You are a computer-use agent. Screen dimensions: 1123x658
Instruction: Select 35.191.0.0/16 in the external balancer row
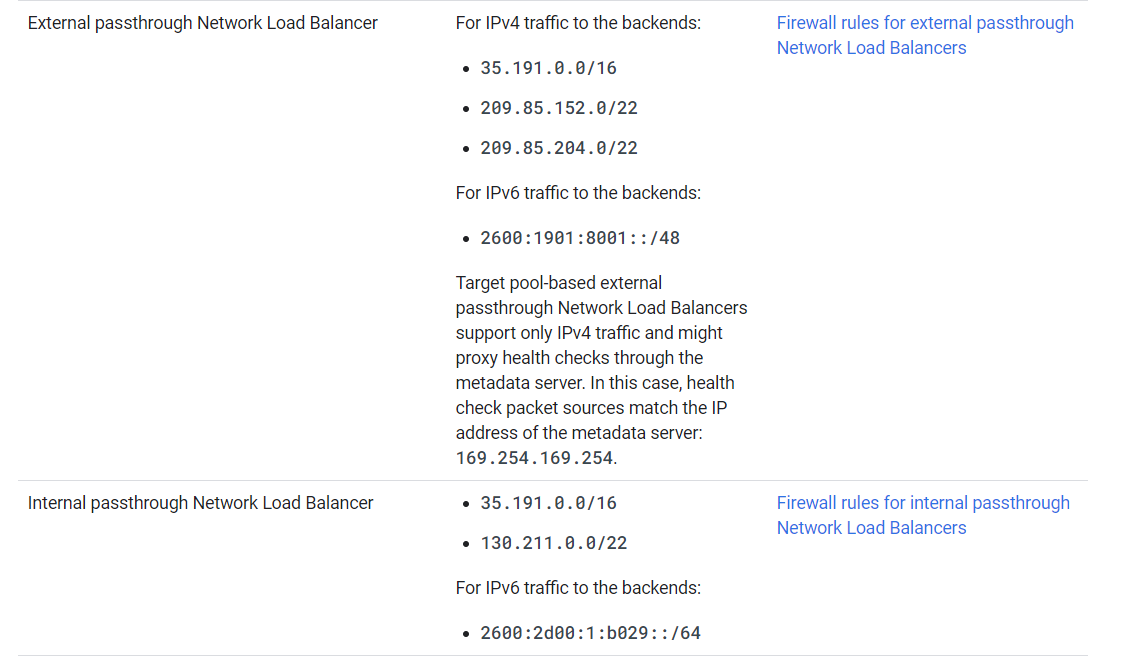(548, 68)
